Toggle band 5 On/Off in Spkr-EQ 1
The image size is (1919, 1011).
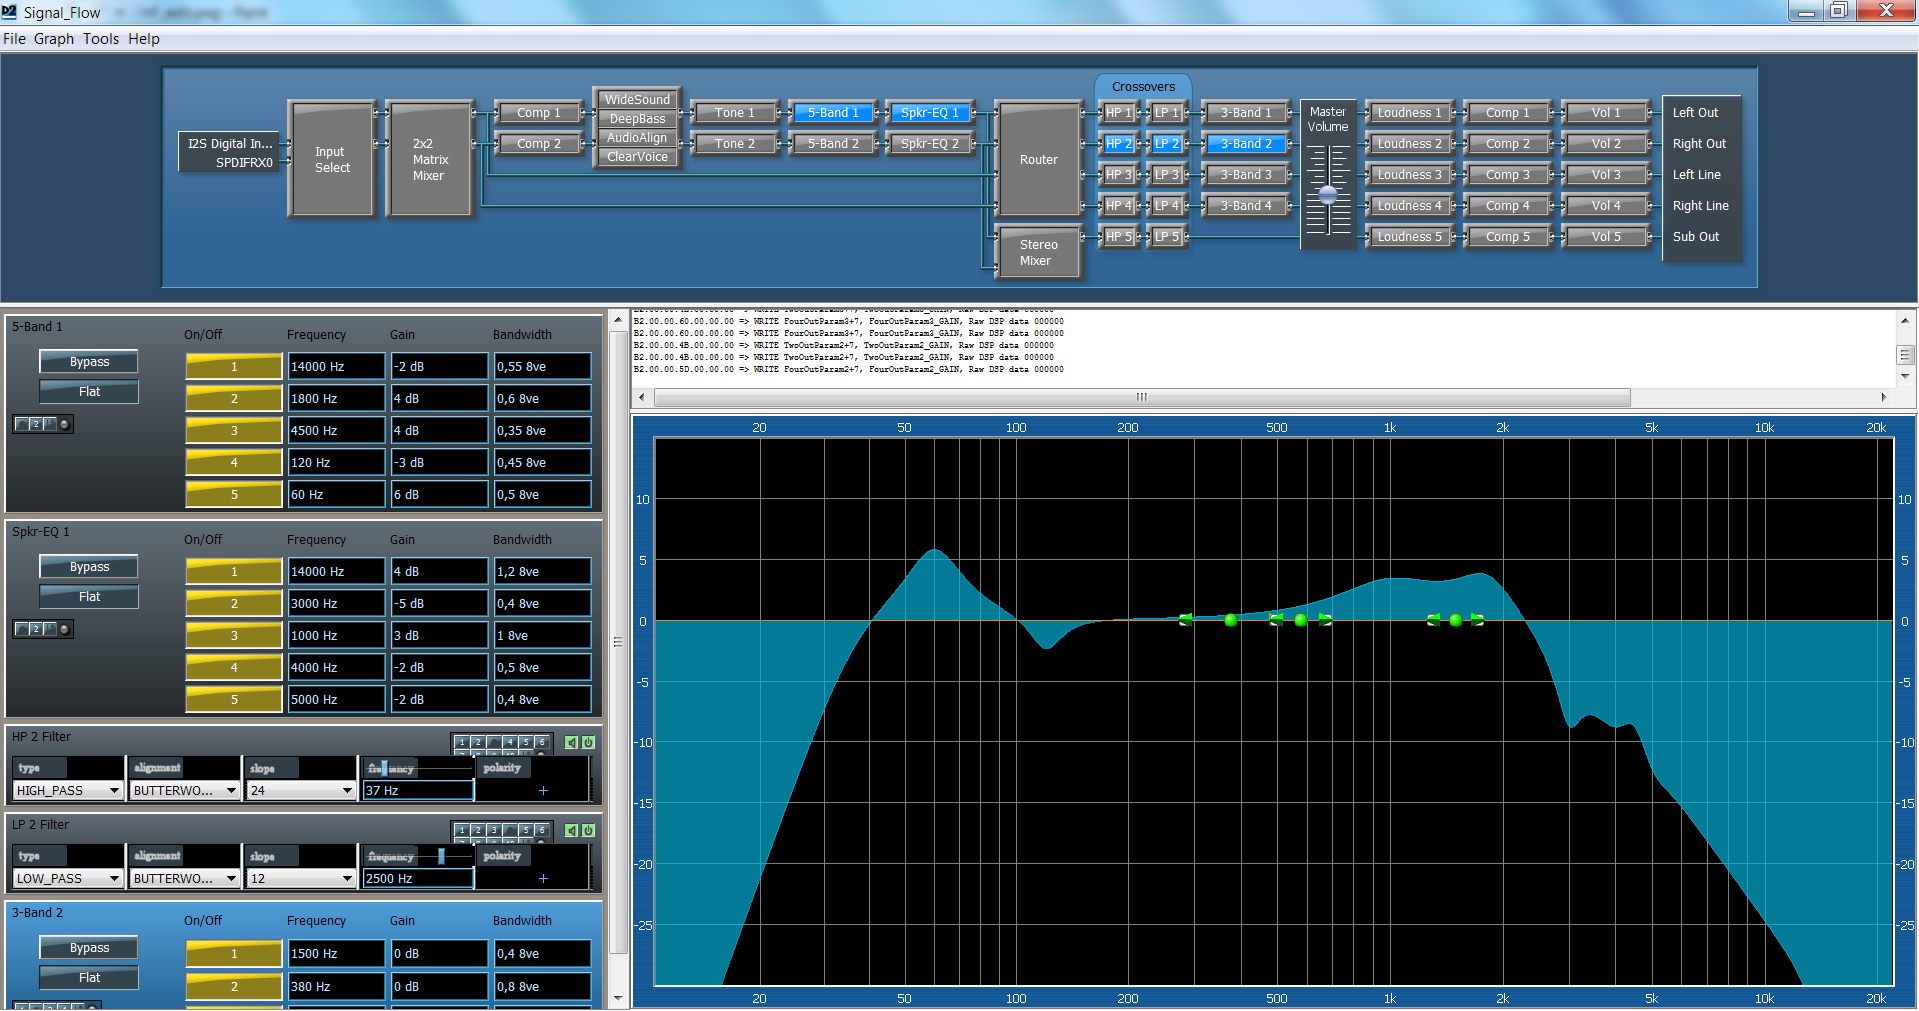point(234,700)
